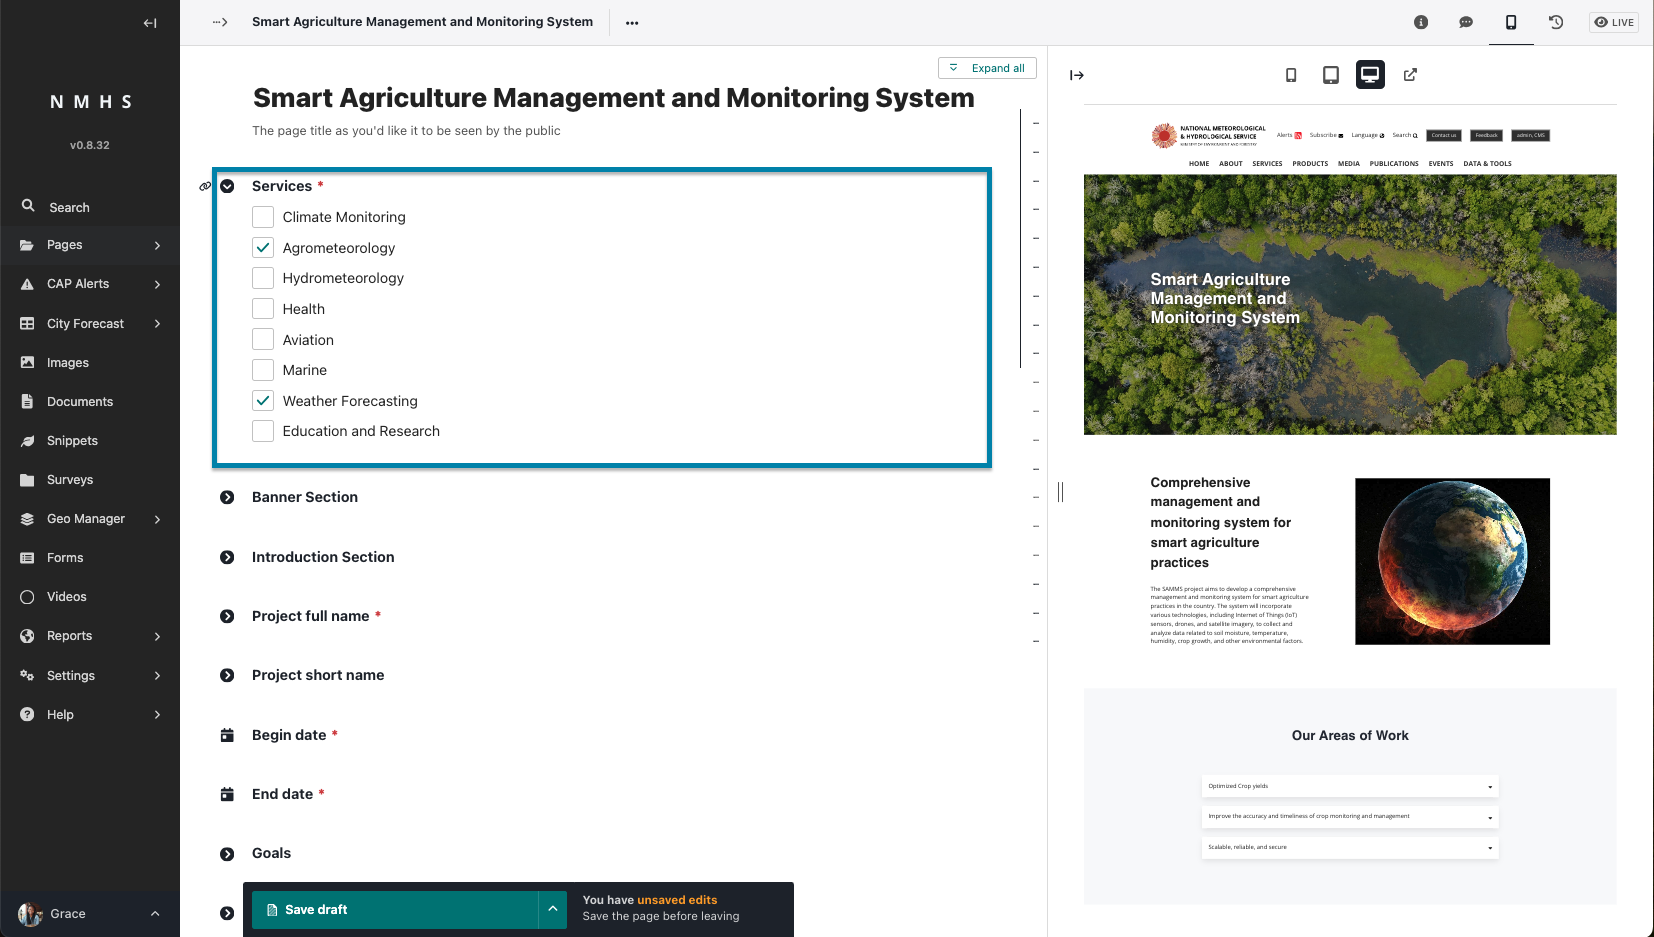Toggle the preview panel mobile icon

pyautogui.click(x=1511, y=22)
